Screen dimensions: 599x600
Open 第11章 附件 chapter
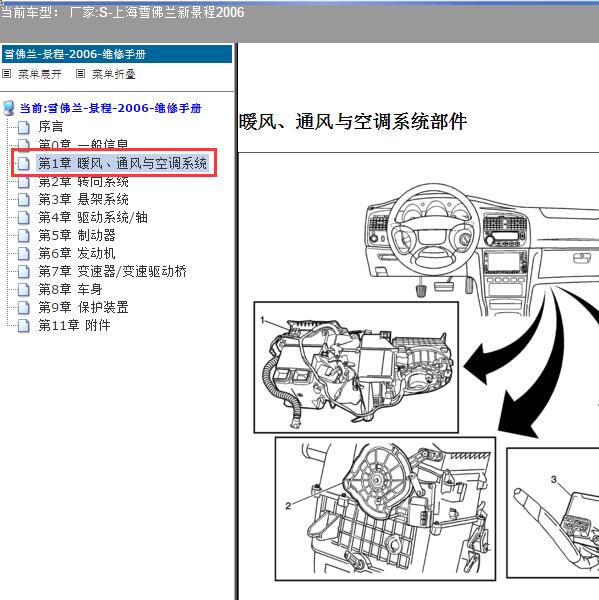75,325
